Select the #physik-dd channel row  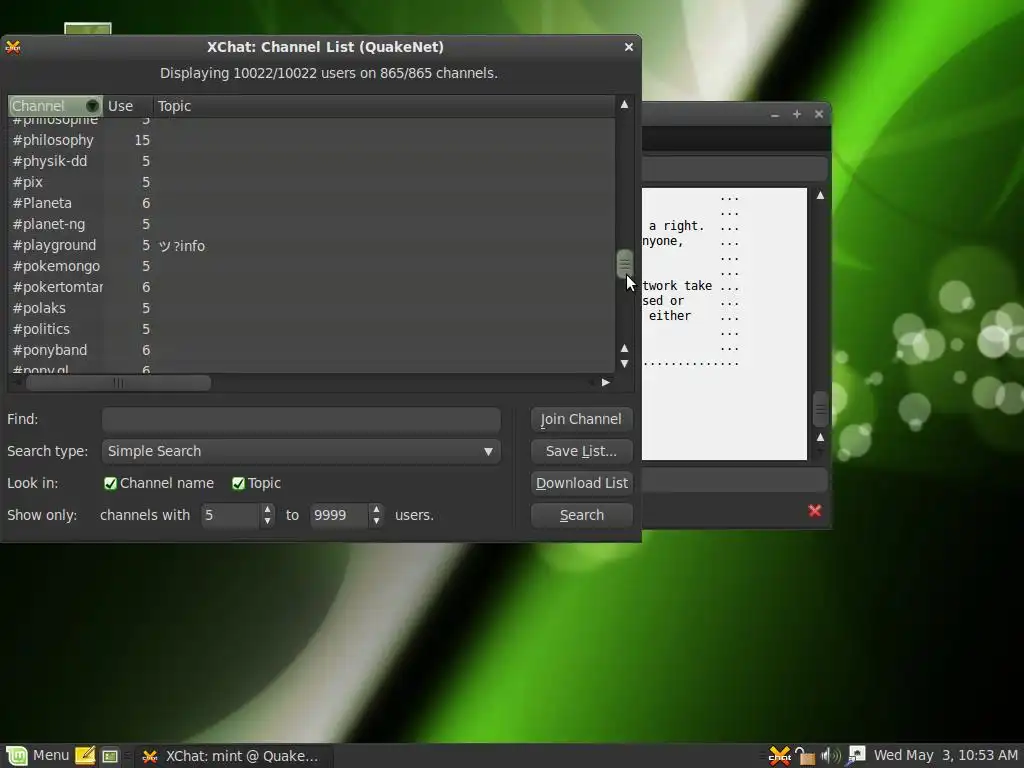pyautogui.click(x=311, y=161)
